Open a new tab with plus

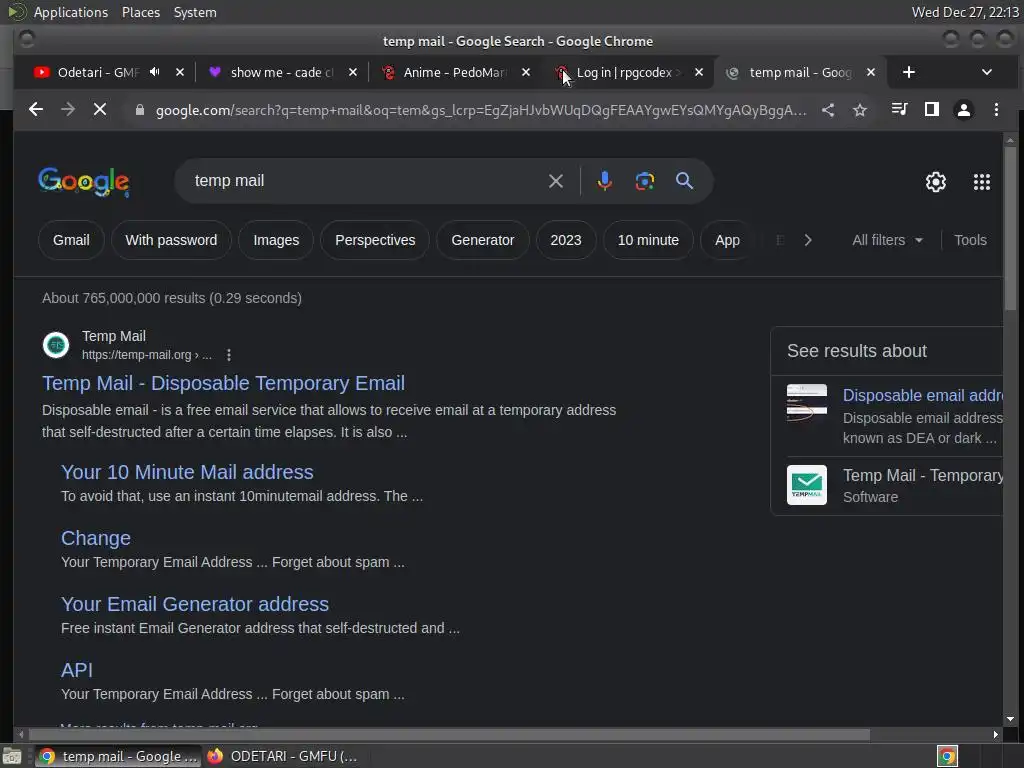point(908,72)
